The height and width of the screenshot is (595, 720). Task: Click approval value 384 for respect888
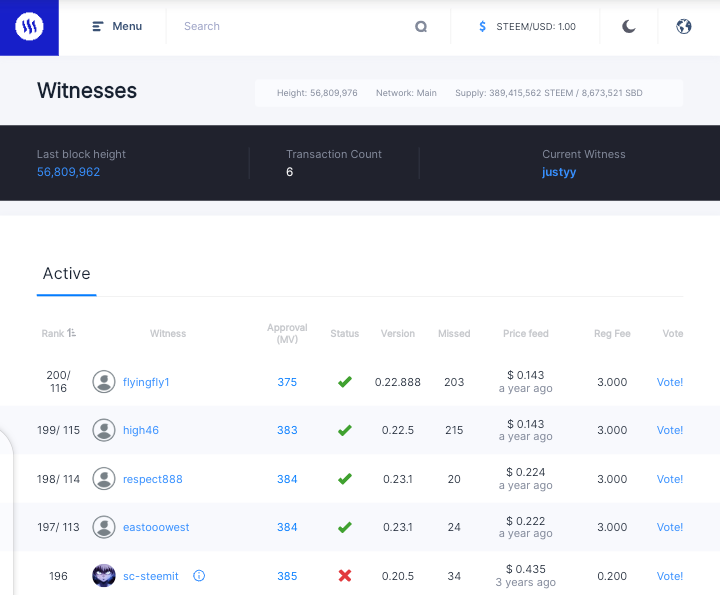click(287, 479)
